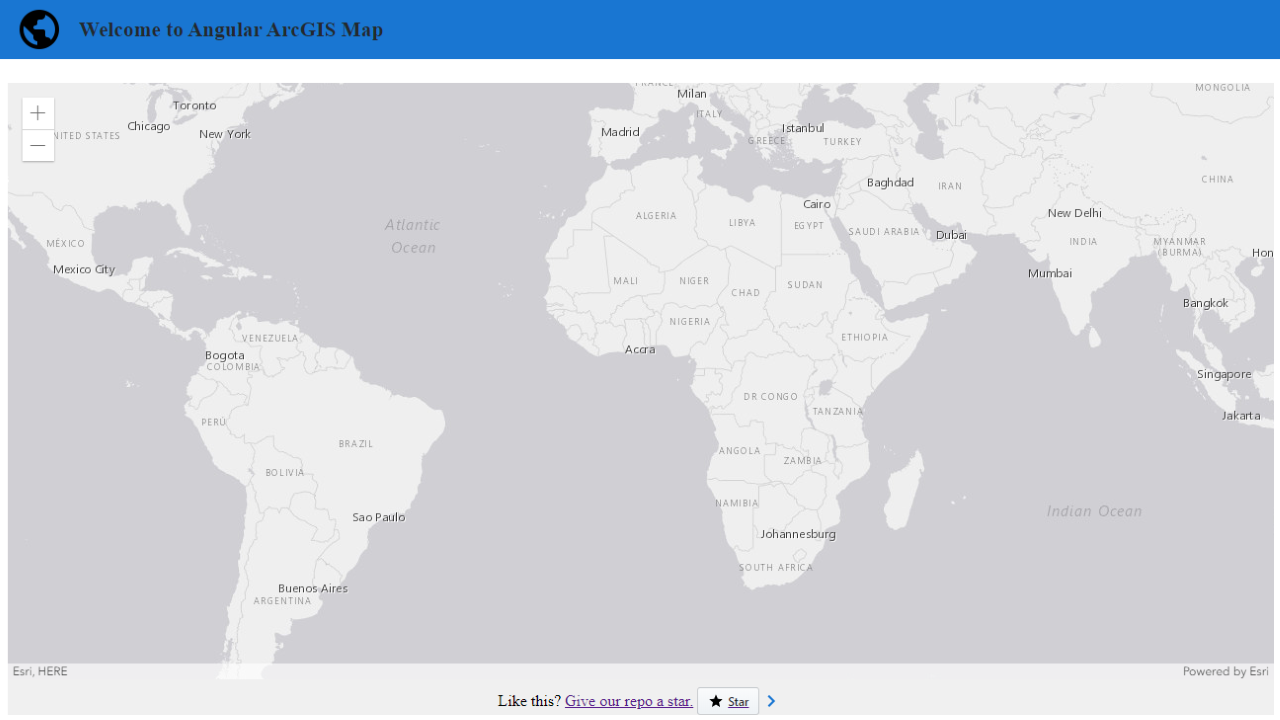Image resolution: width=1280 pixels, height=720 pixels.
Task: Click the ALGERIA country label
Action: point(656,216)
